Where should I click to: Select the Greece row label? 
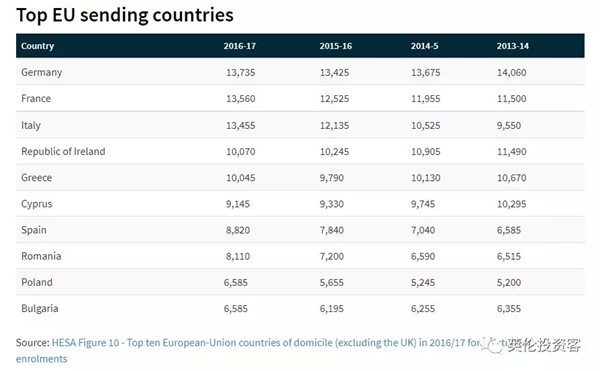[36, 178]
